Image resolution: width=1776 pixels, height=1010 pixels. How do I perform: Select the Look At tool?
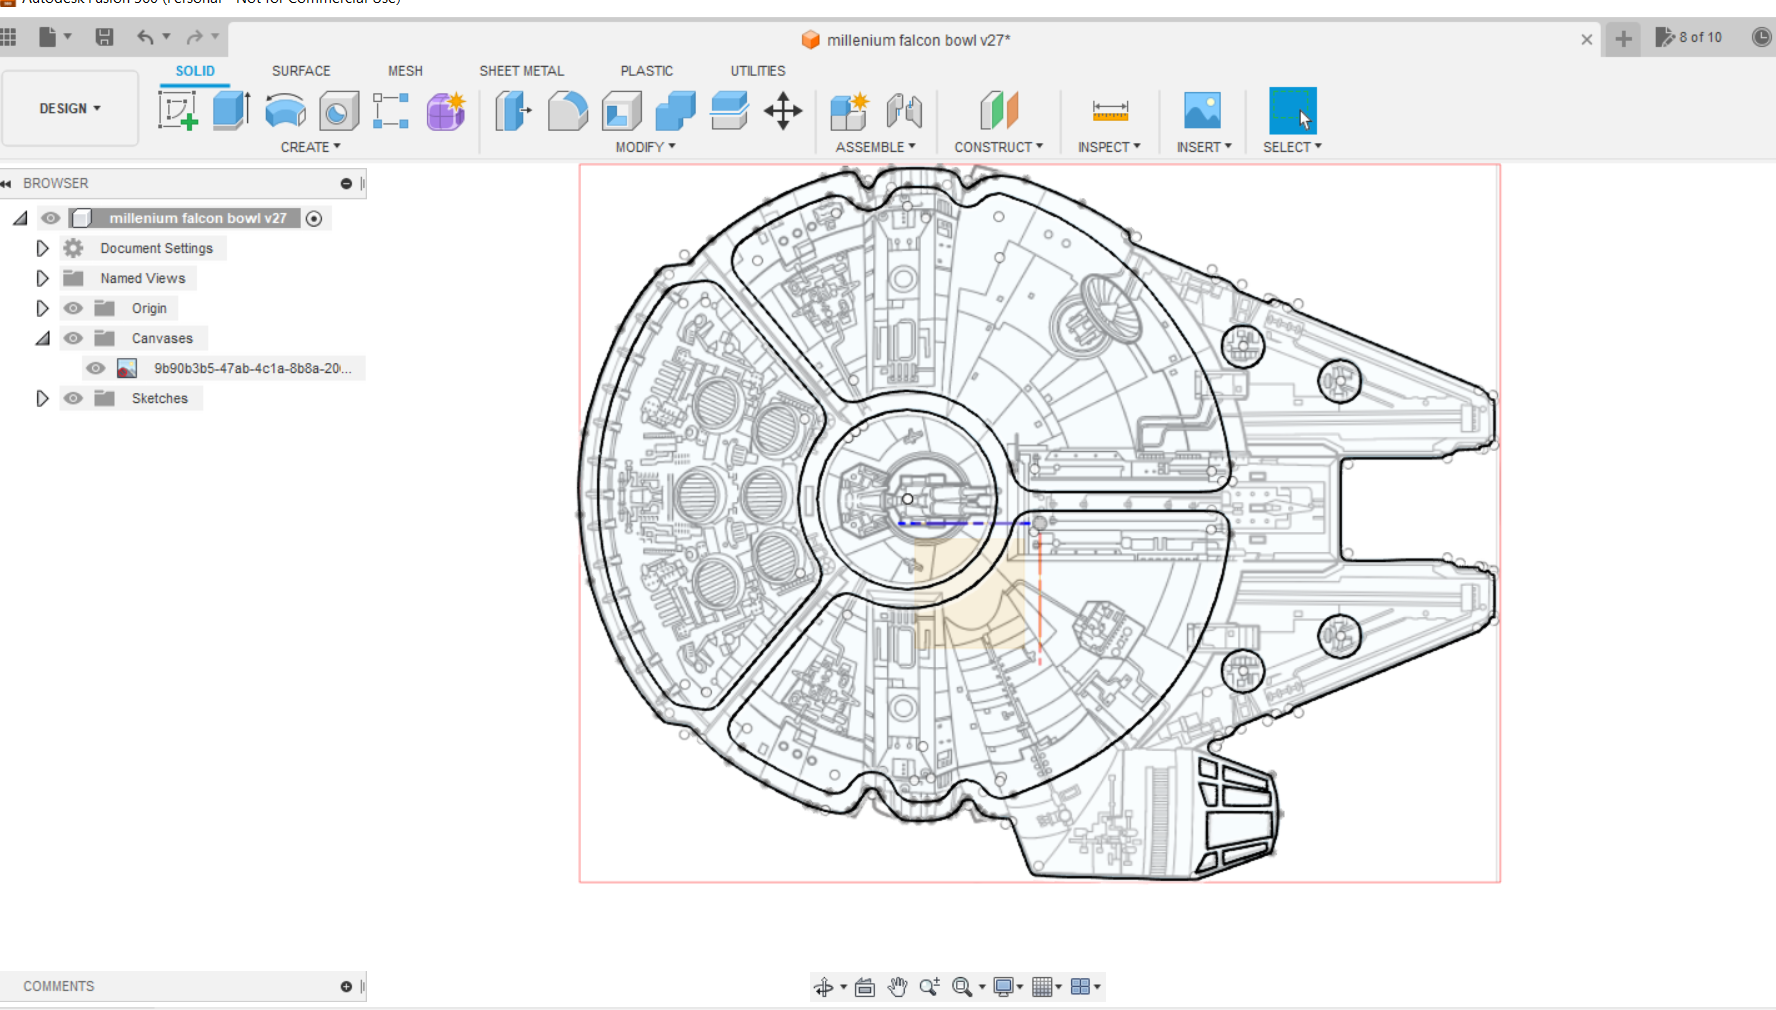point(865,987)
